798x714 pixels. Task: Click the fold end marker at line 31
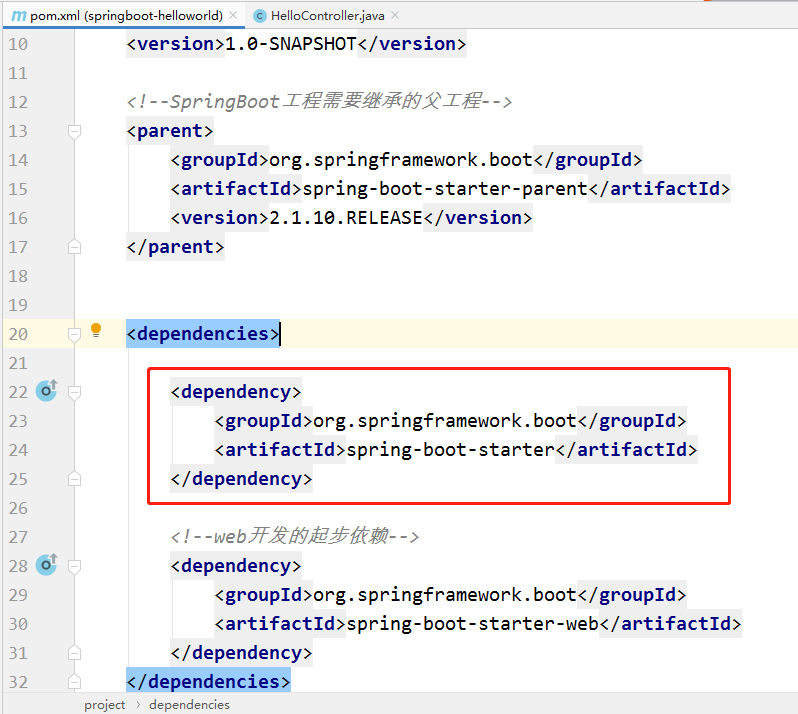coord(74,653)
